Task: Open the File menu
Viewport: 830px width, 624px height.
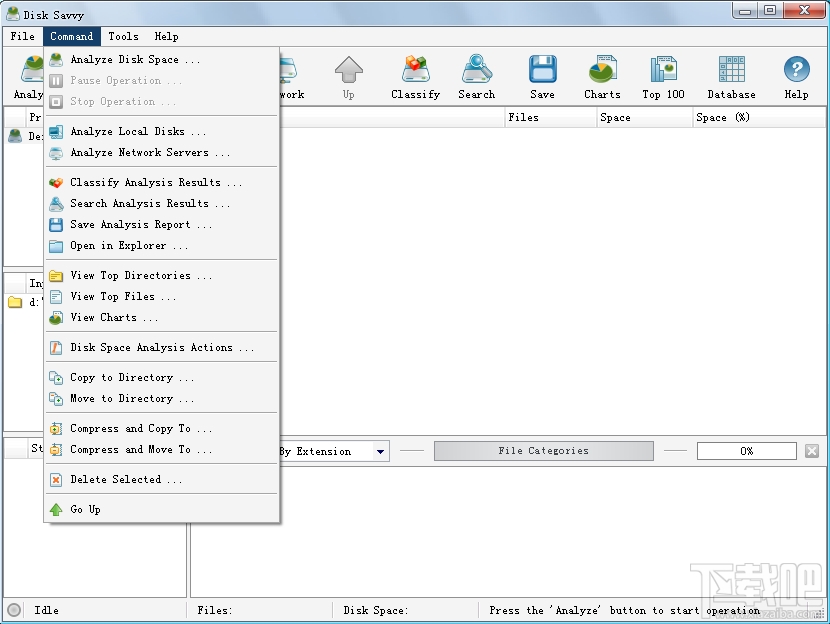Action: click(22, 37)
